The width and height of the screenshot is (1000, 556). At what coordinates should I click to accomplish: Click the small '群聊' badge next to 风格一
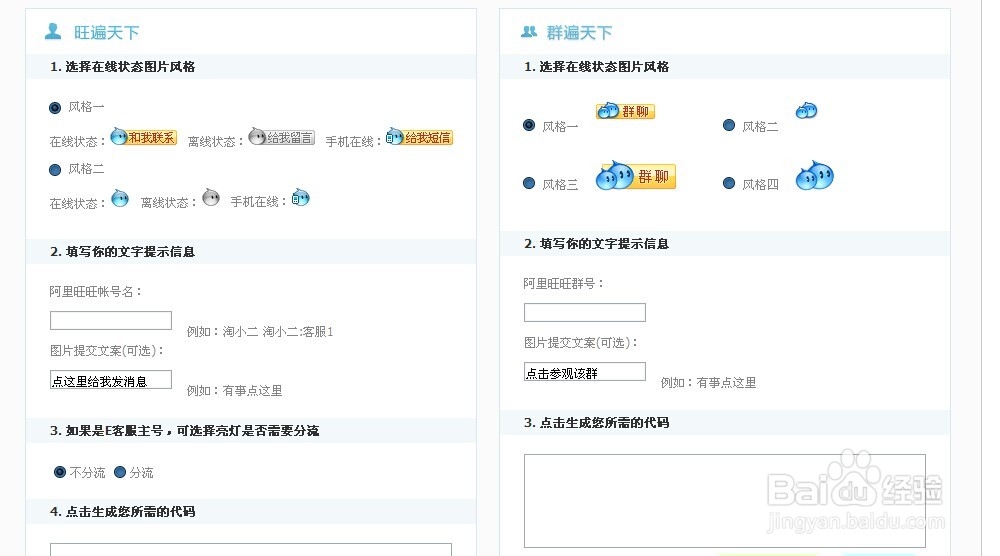click(x=626, y=110)
